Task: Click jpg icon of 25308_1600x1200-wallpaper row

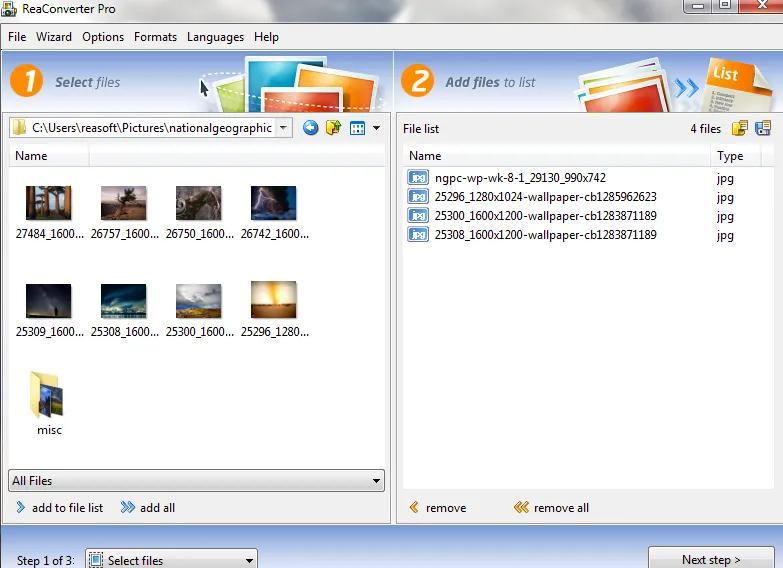Action: coord(418,234)
